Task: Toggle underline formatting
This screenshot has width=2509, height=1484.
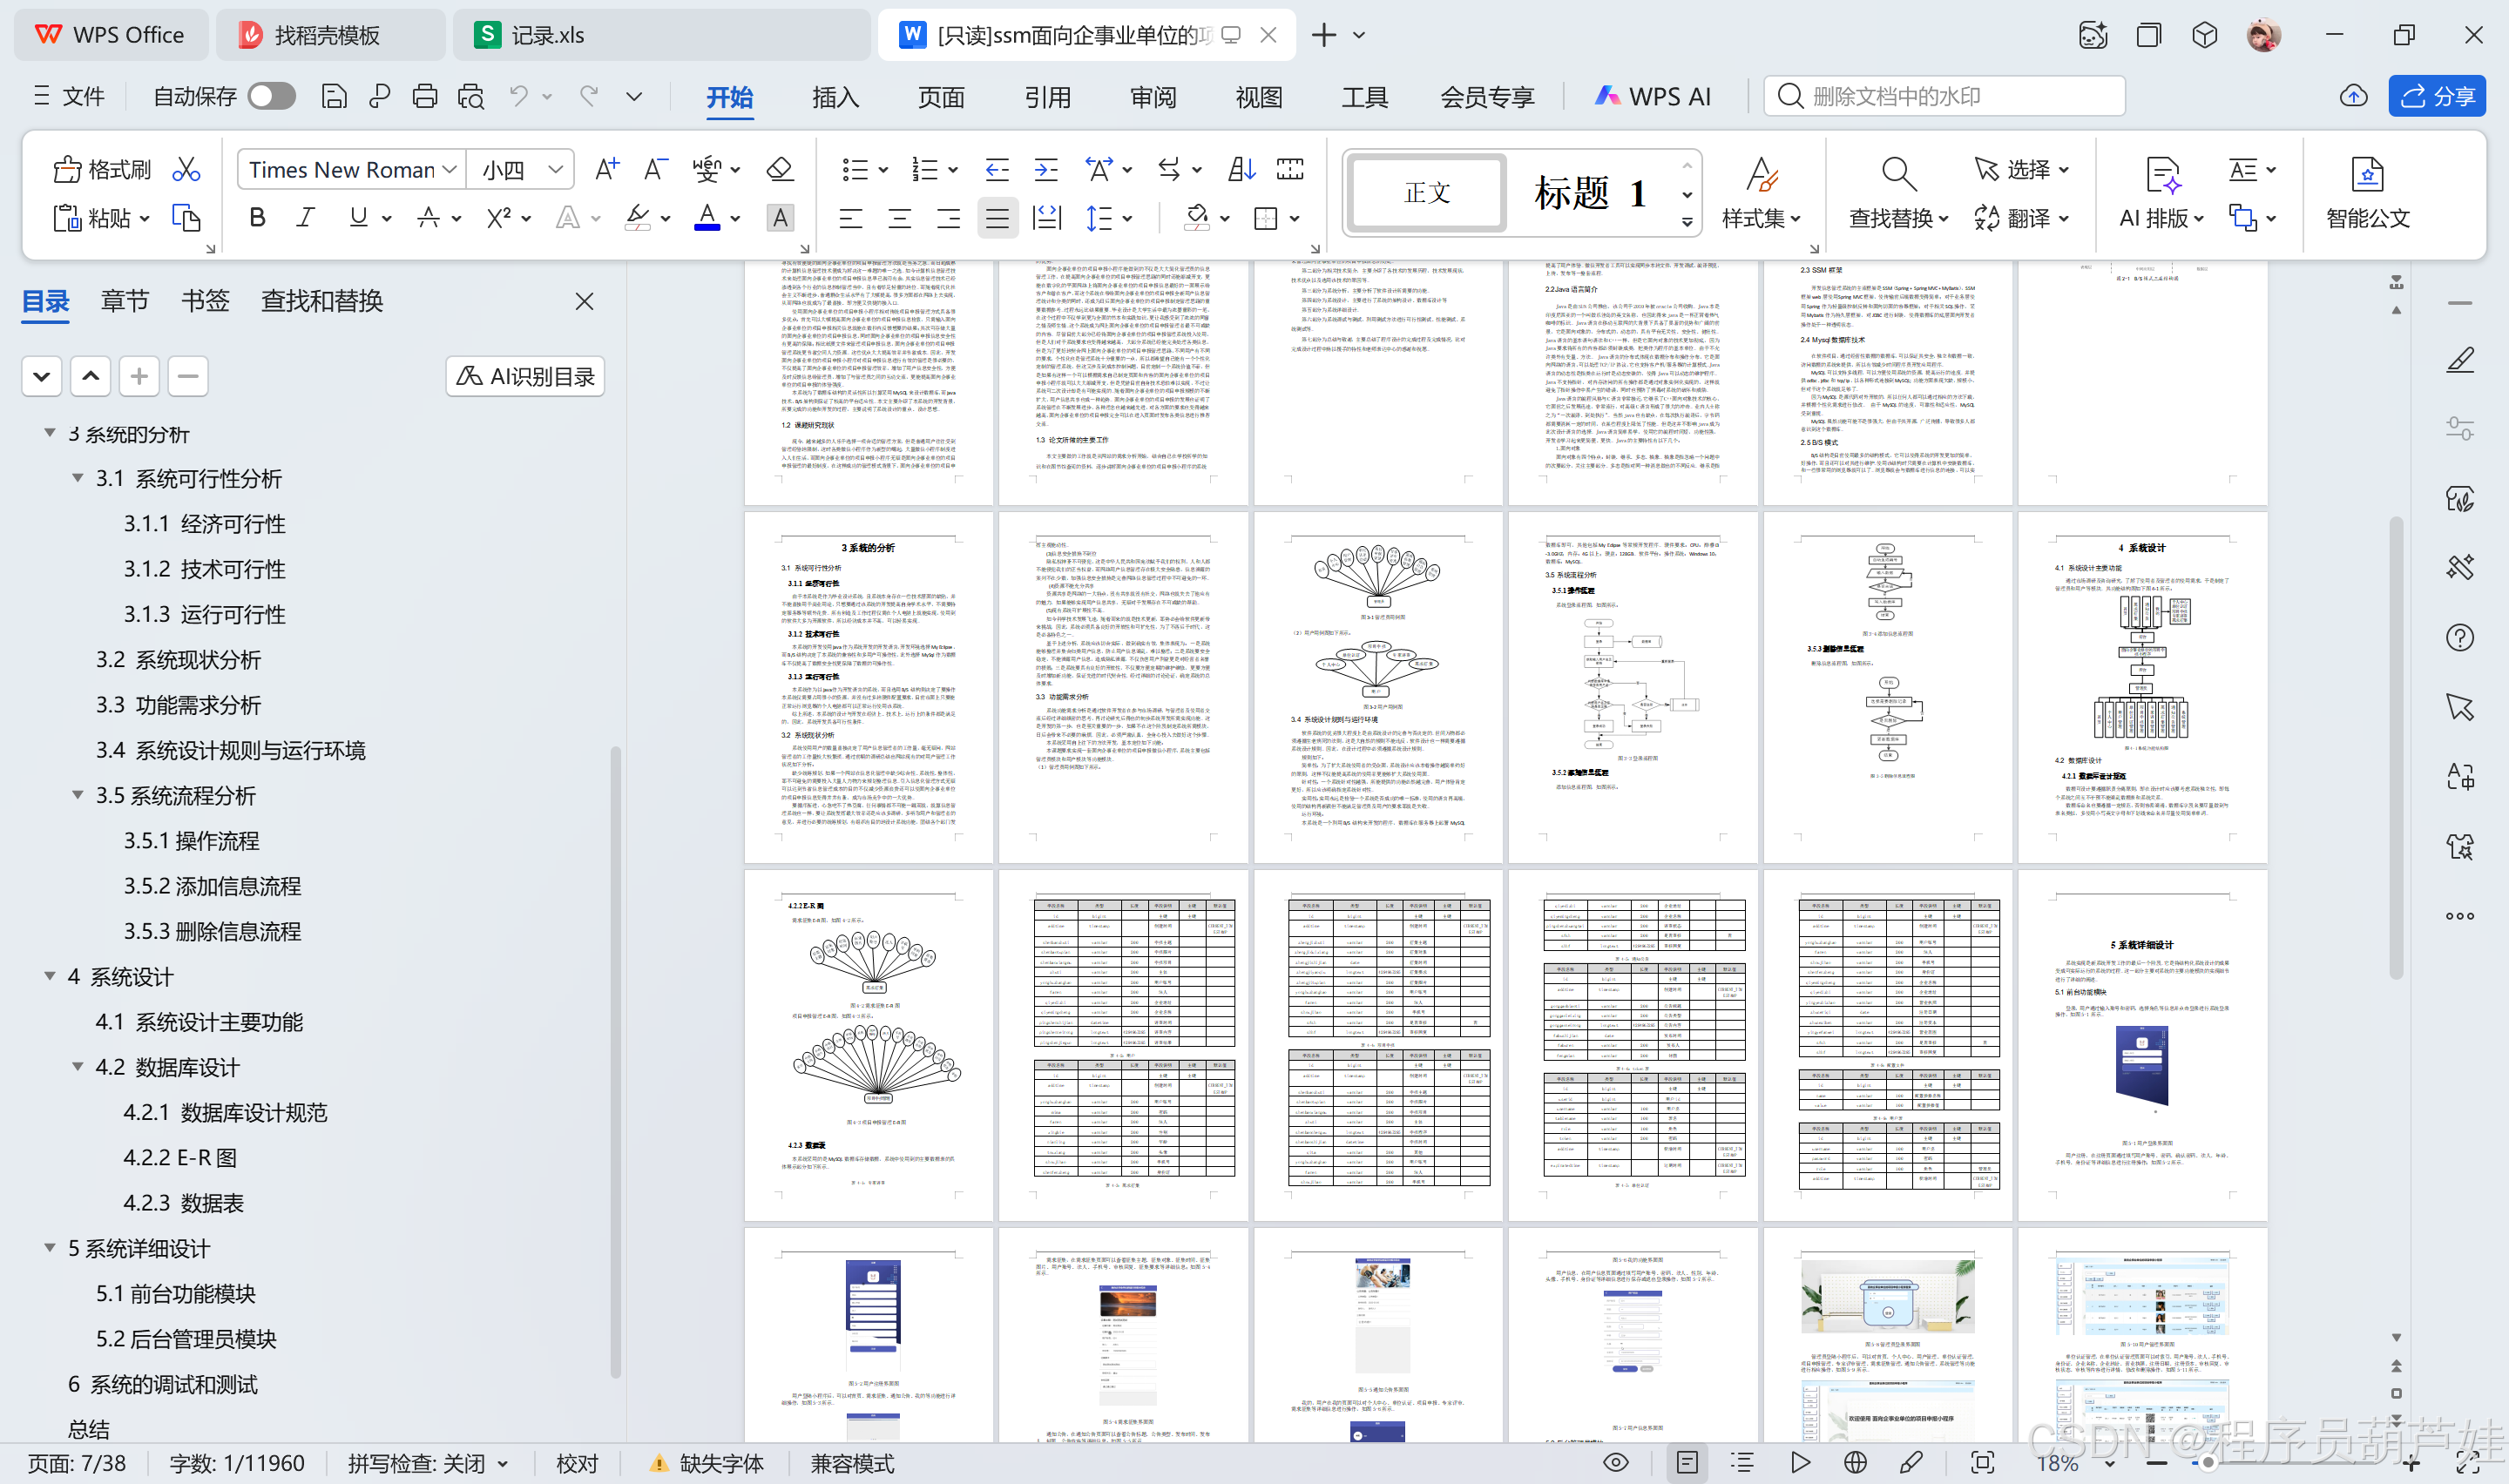Action: 357,218
